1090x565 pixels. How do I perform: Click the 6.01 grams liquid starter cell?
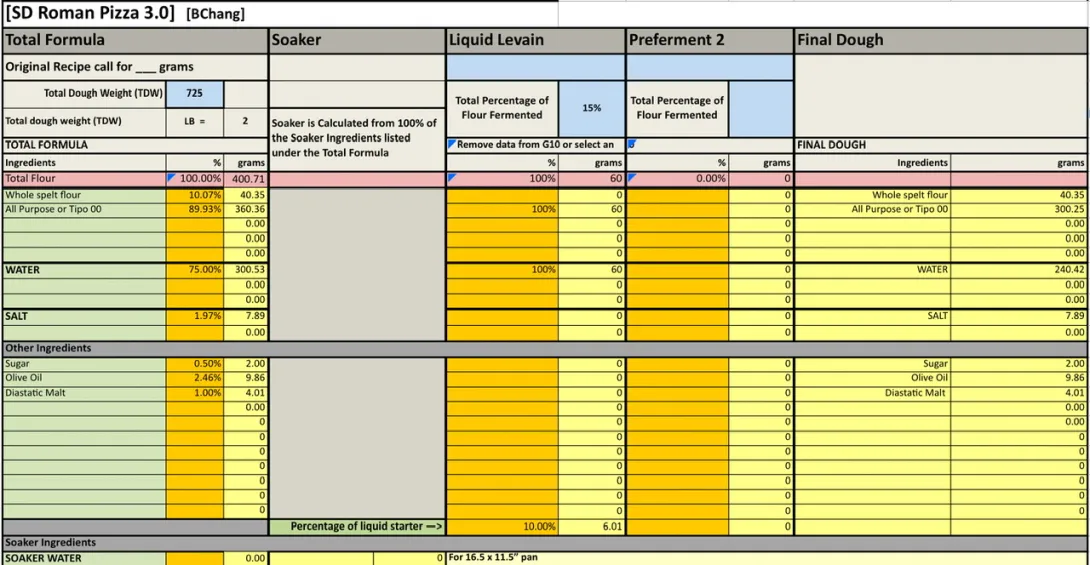point(592,526)
